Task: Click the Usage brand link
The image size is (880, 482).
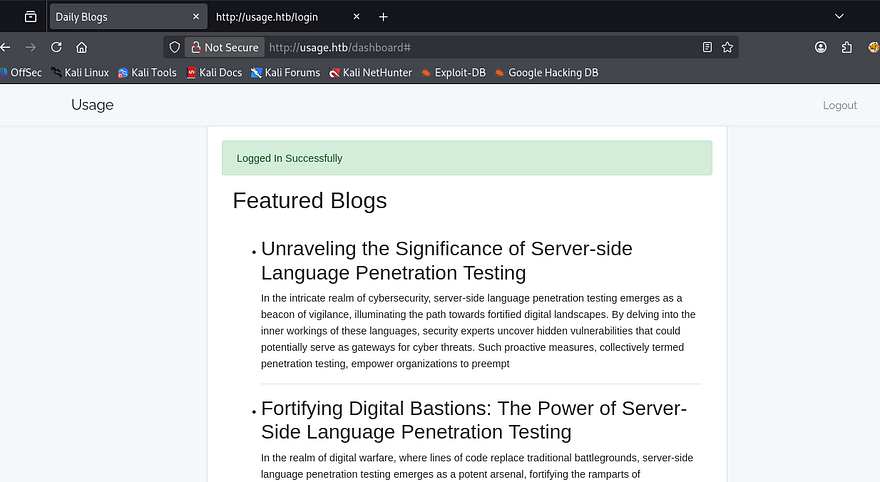Action: (x=92, y=105)
